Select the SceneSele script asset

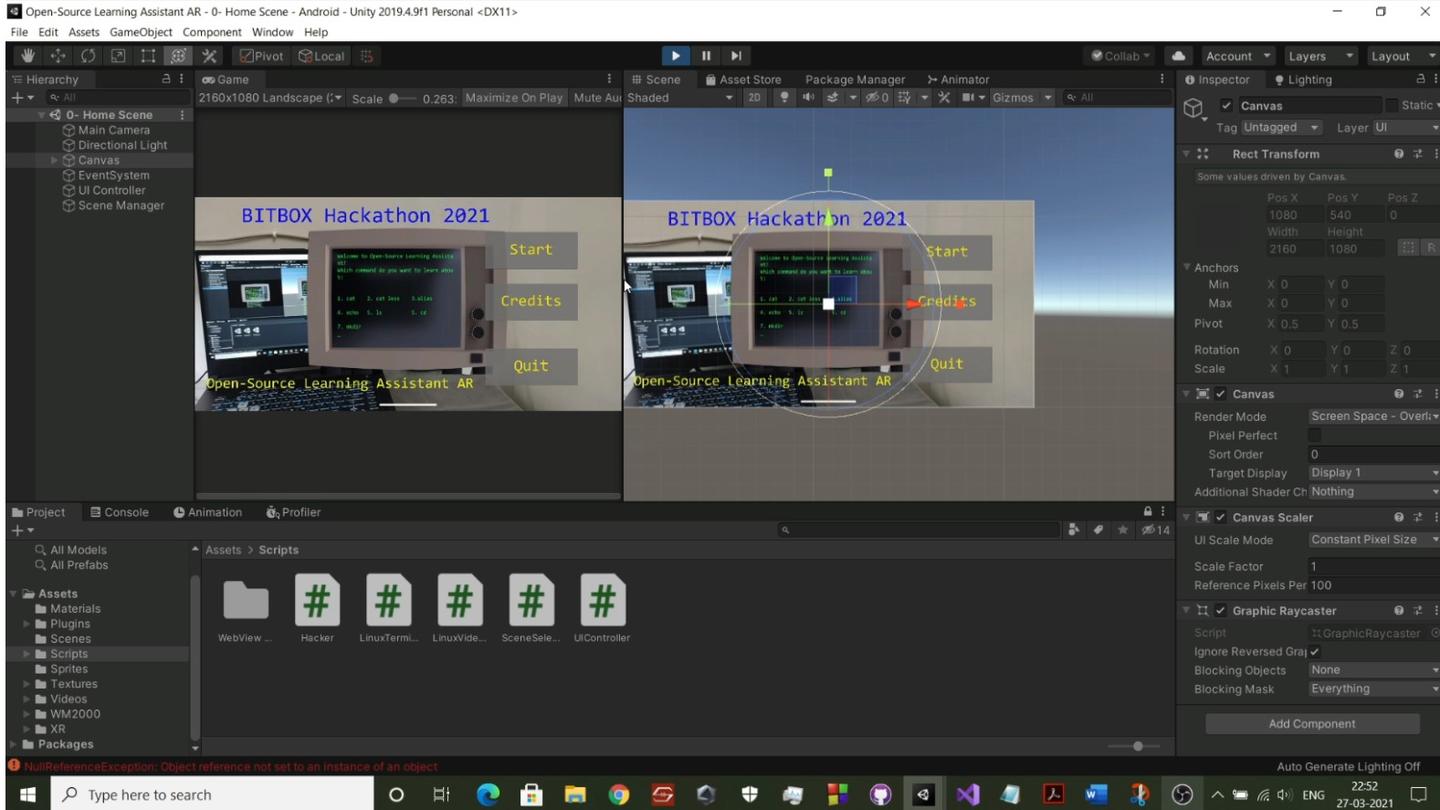coord(531,608)
